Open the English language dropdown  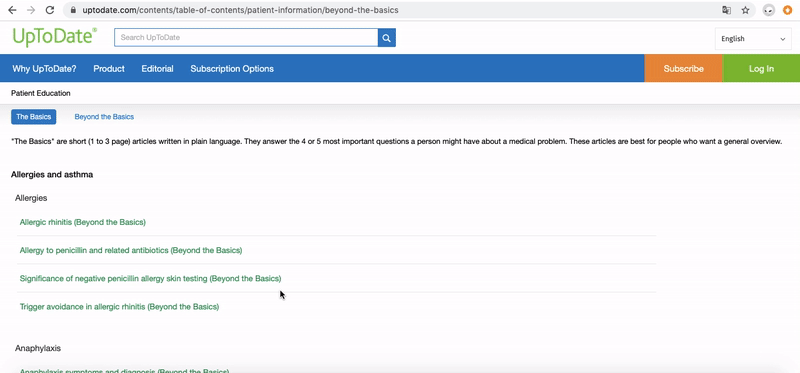pyautogui.click(x=753, y=39)
